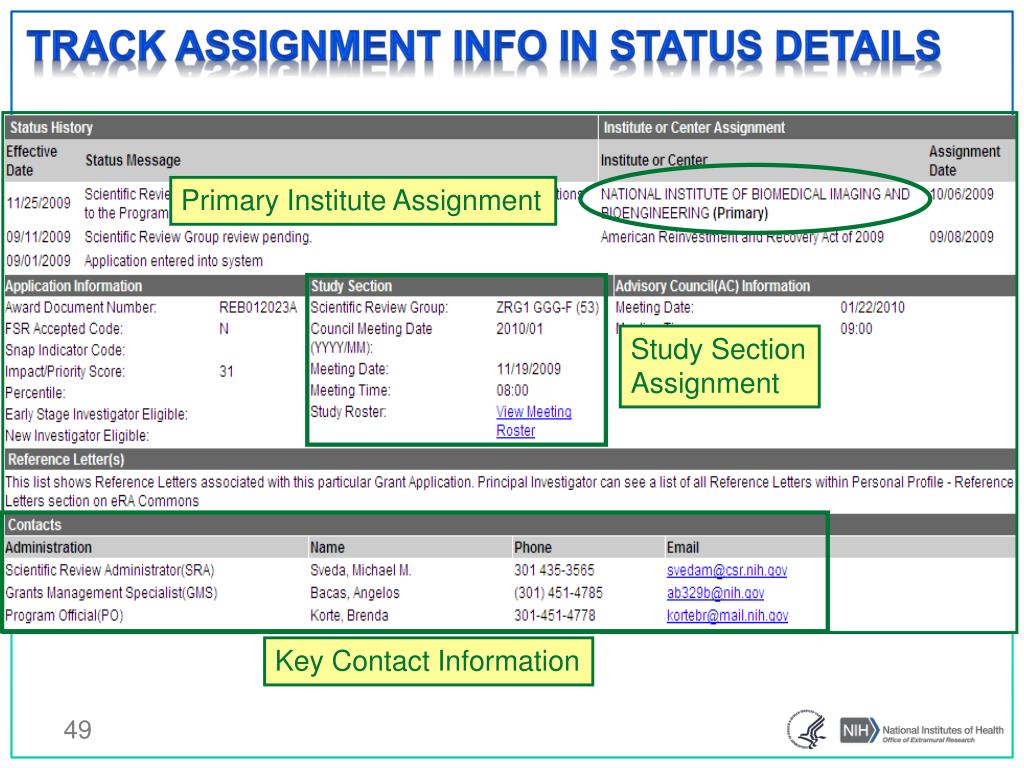The height and width of the screenshot is (768, 1024).
Task: Click the NIH logo badge
Action: pos(859,730)
